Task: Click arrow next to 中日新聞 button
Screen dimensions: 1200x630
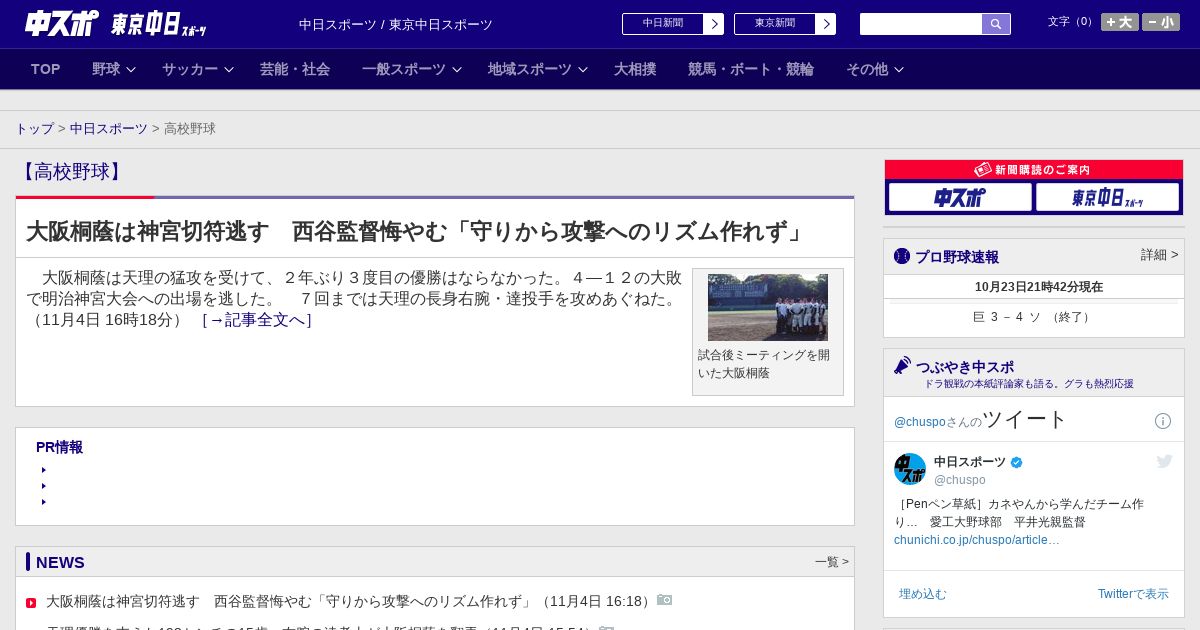Action: coord(713,24)
